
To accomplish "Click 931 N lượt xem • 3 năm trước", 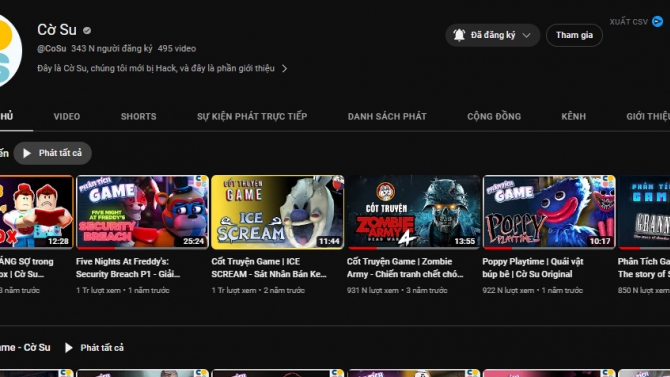I will pyautogui.click(x=397, y=290).
